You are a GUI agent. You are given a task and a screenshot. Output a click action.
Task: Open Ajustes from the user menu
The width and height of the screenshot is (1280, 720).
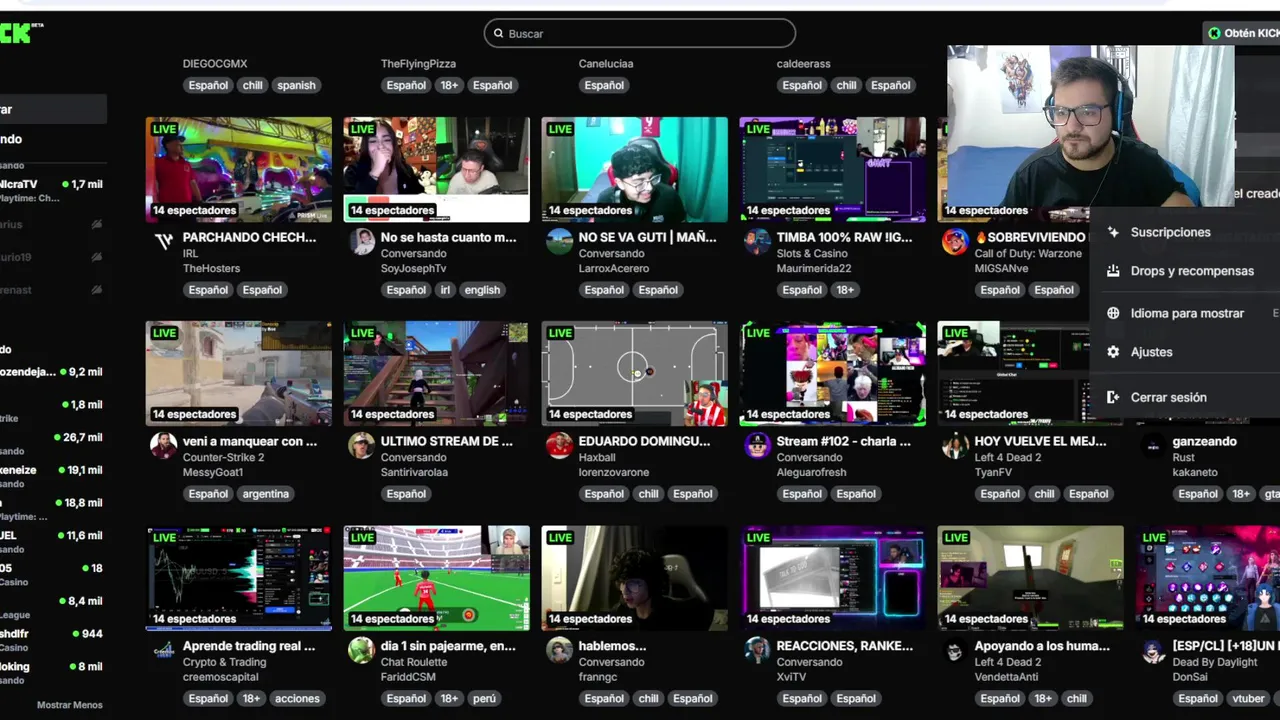tap(1185, 352)
